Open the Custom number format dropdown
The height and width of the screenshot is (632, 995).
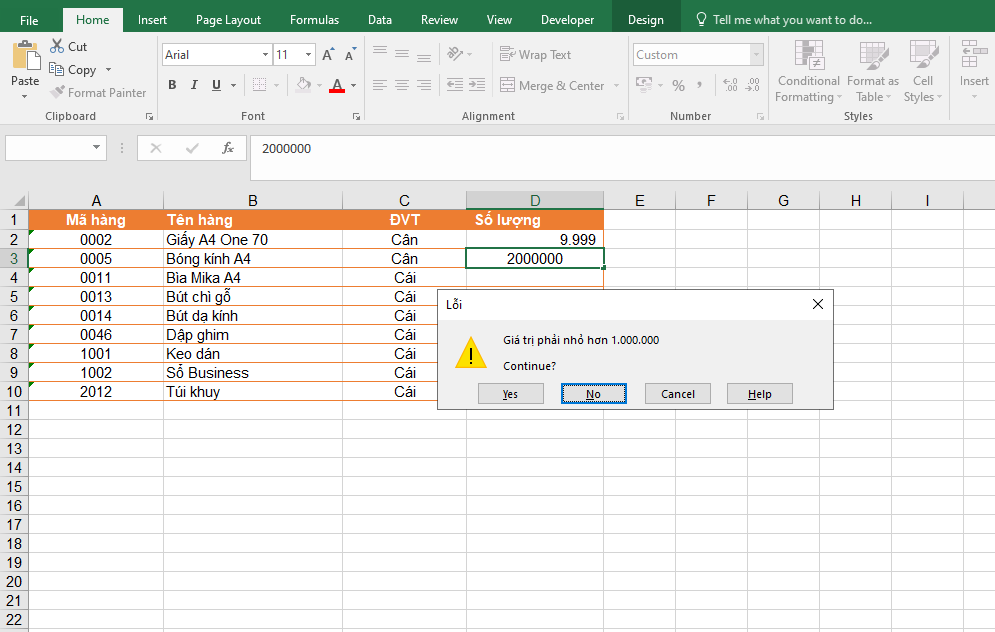(756, 55)
